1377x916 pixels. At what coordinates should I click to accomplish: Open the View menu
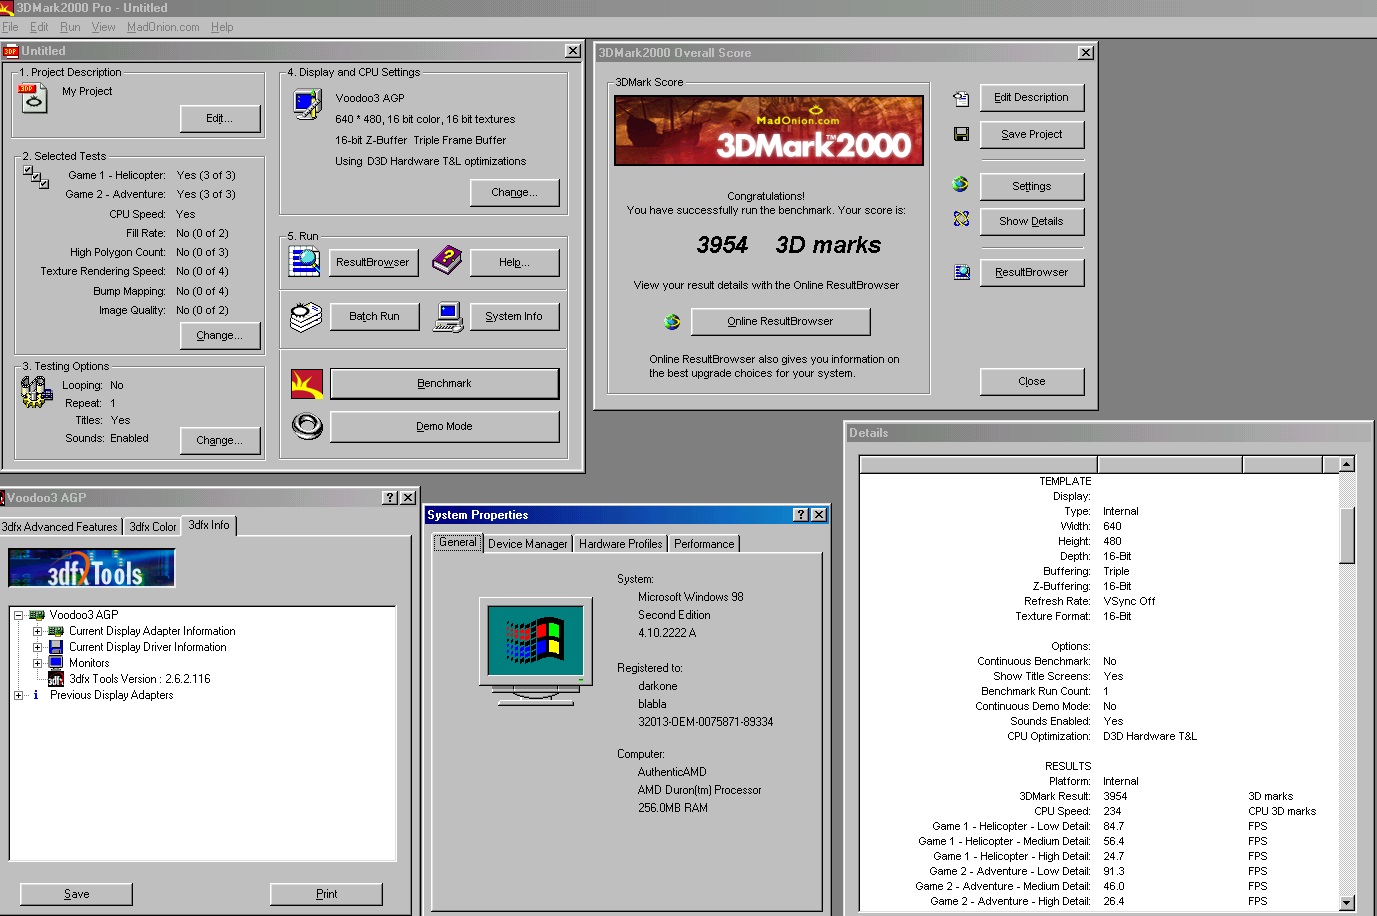pos(103,27)
